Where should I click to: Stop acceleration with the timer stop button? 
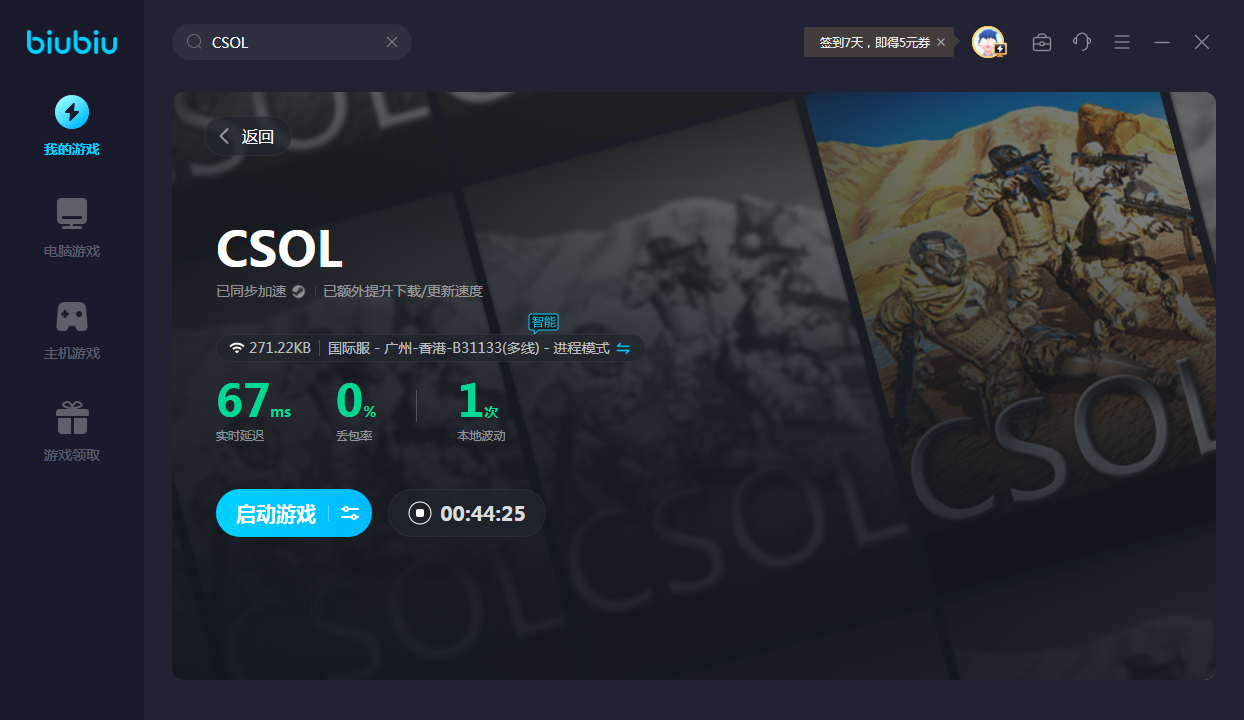pos(420,513)
